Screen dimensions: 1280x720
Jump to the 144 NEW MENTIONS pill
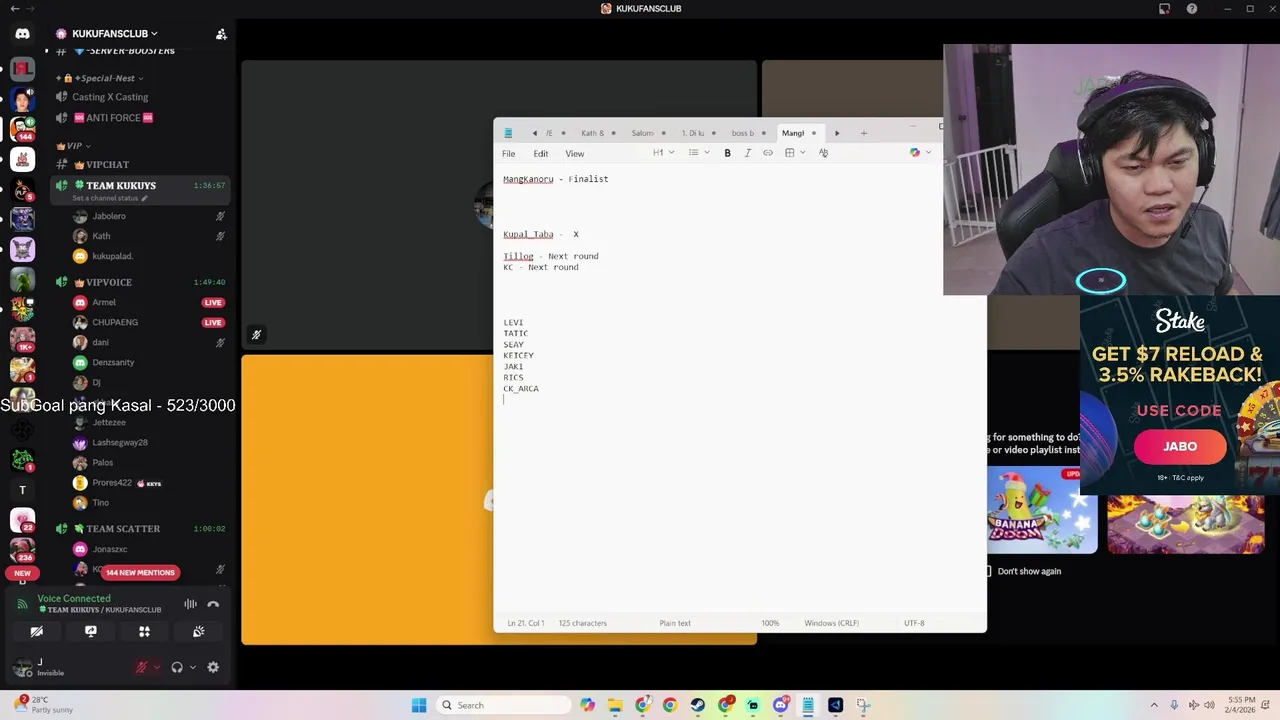point(140,572)
